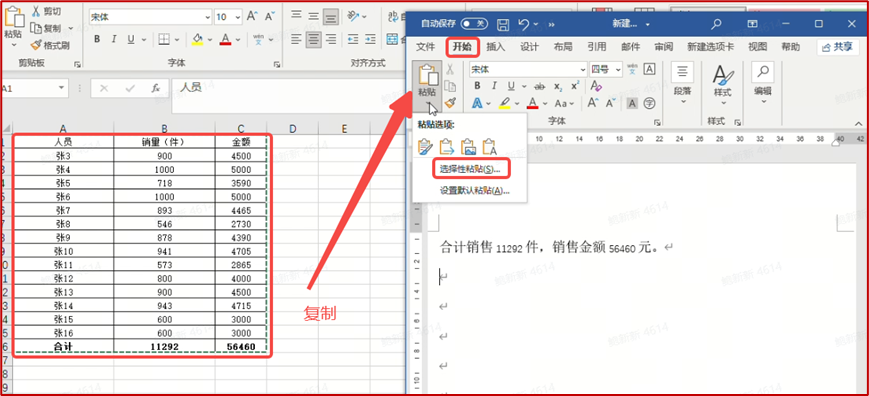Click Excel's middle-align icon
Viewport: 869px width, 396px height.
pos(314,17)
